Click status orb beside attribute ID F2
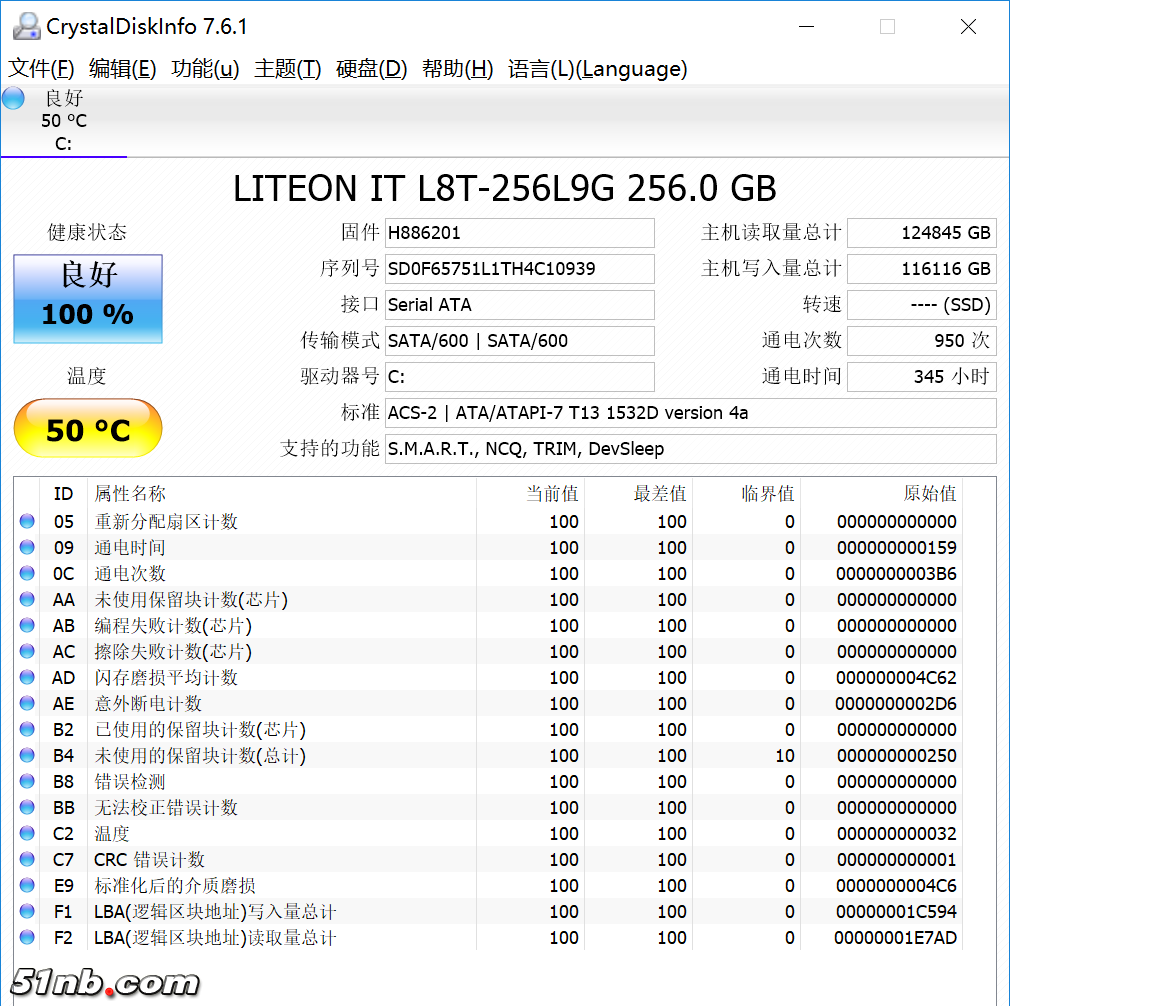The height and width of the screenshot is (1006, 1152). [27, 937]
